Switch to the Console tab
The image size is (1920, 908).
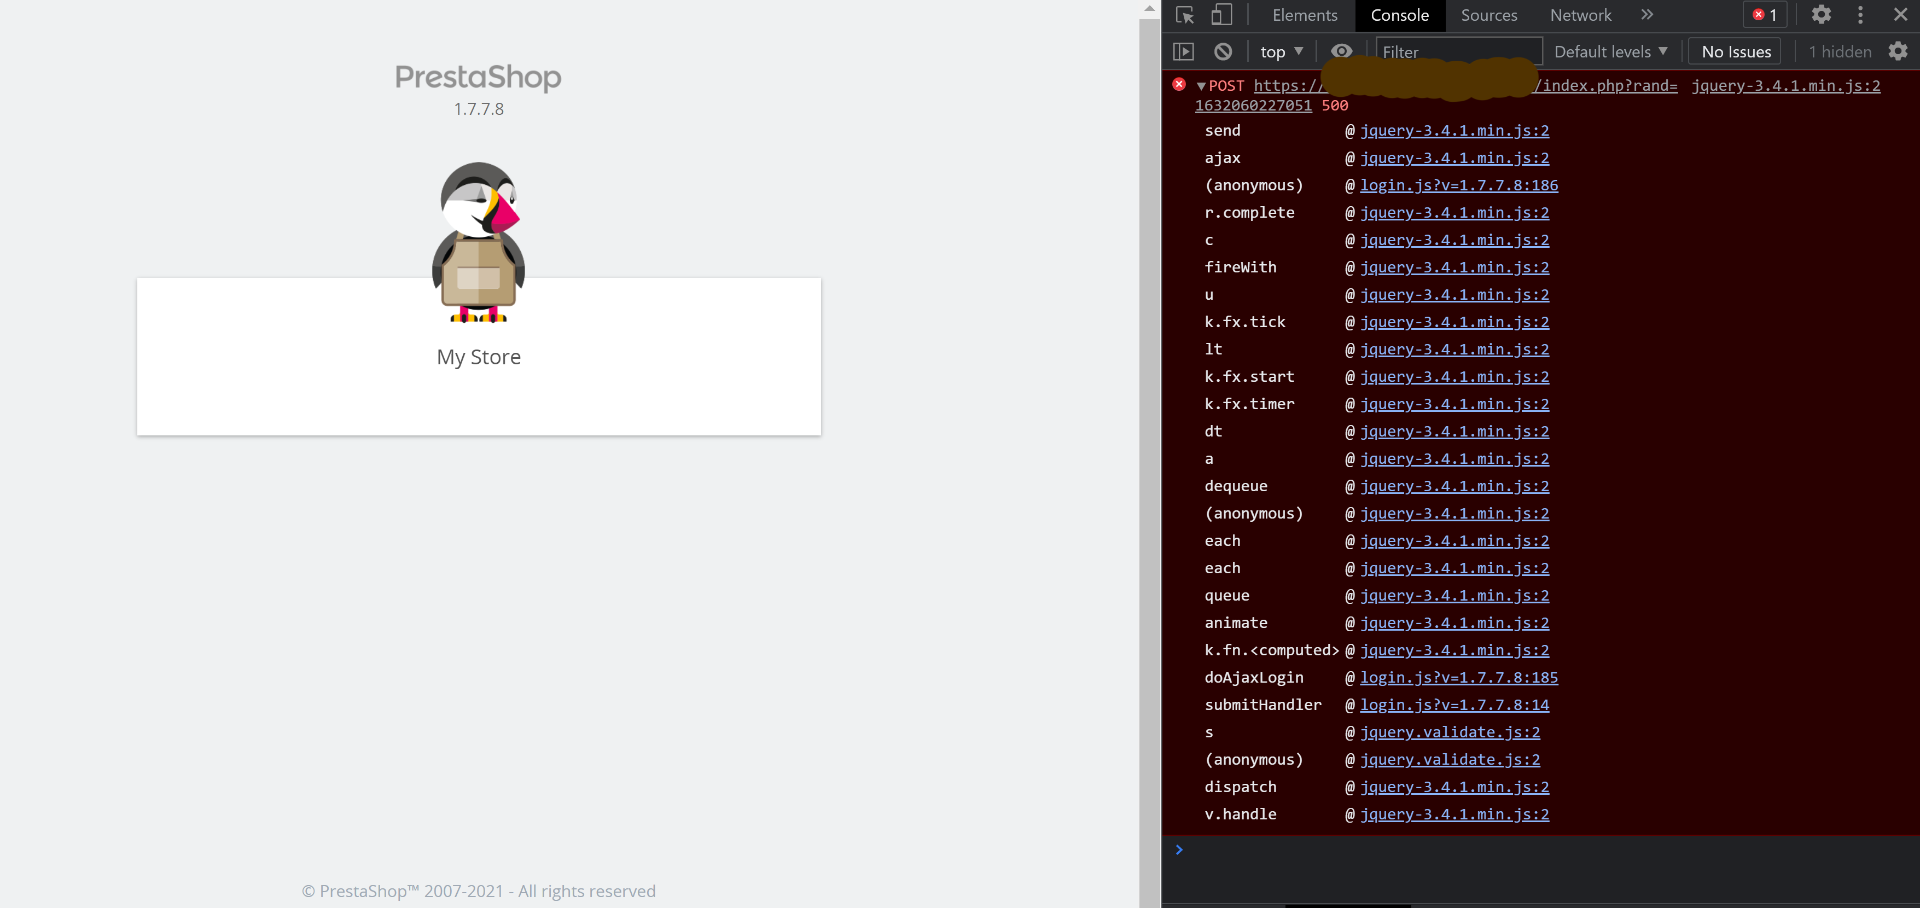click(1400, 15)
